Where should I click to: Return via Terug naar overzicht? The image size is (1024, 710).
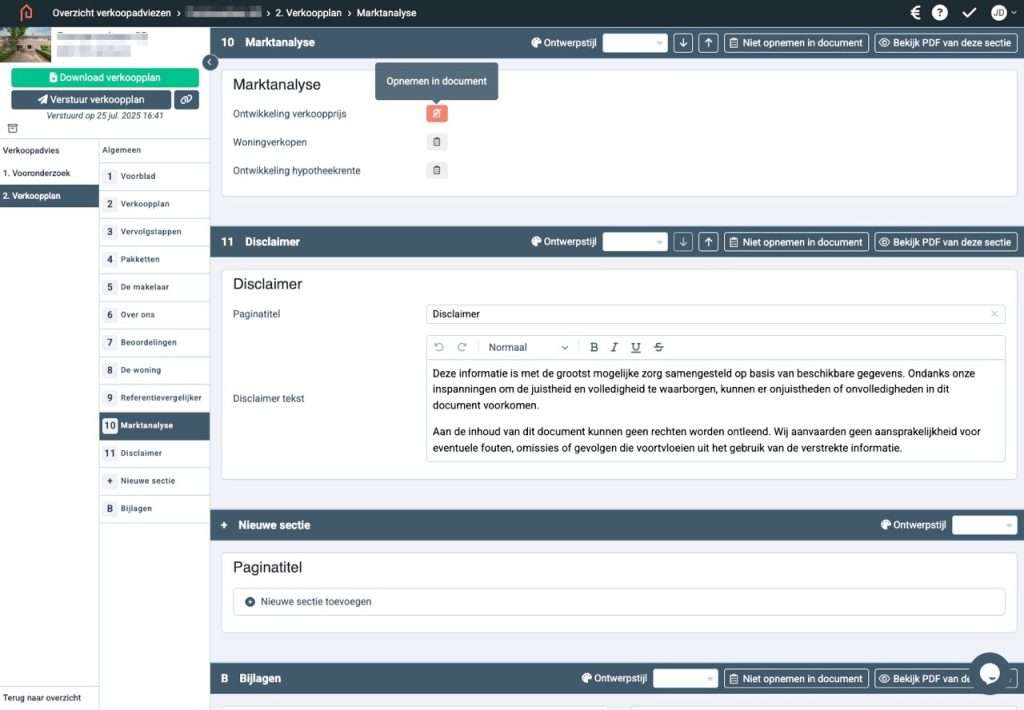42,698
